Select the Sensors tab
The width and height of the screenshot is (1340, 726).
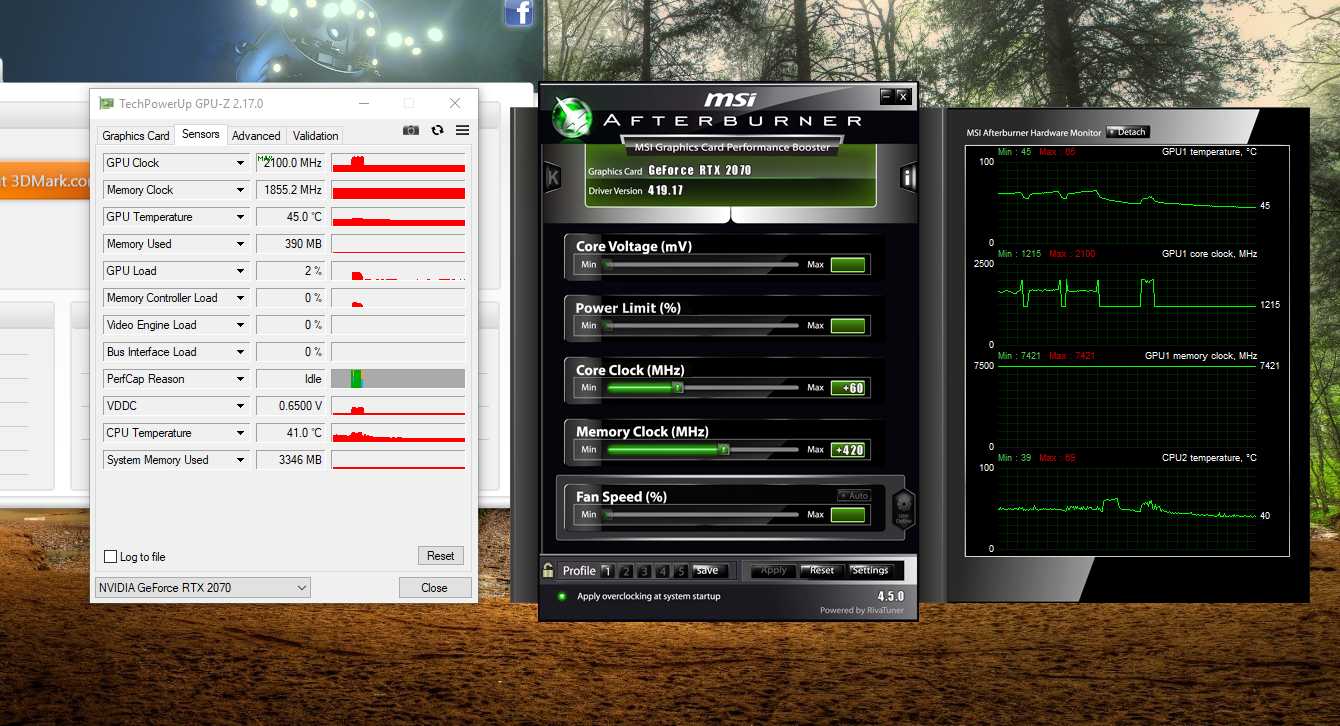tap(200, 134)
